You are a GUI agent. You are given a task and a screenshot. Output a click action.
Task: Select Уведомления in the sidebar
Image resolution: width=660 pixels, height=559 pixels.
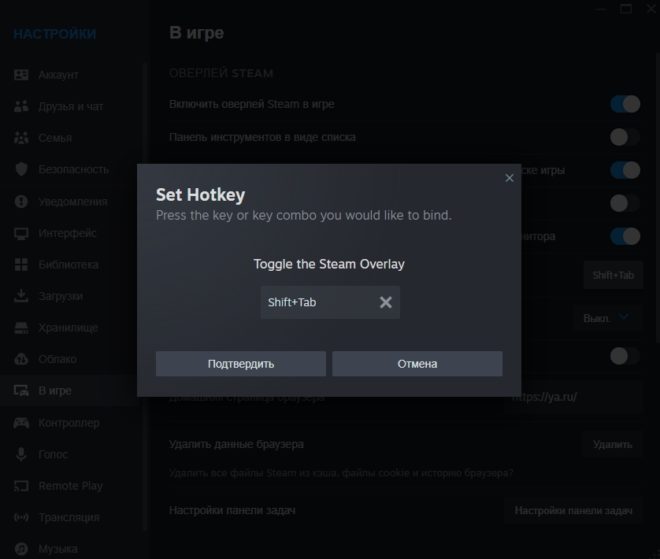(69, 201)
